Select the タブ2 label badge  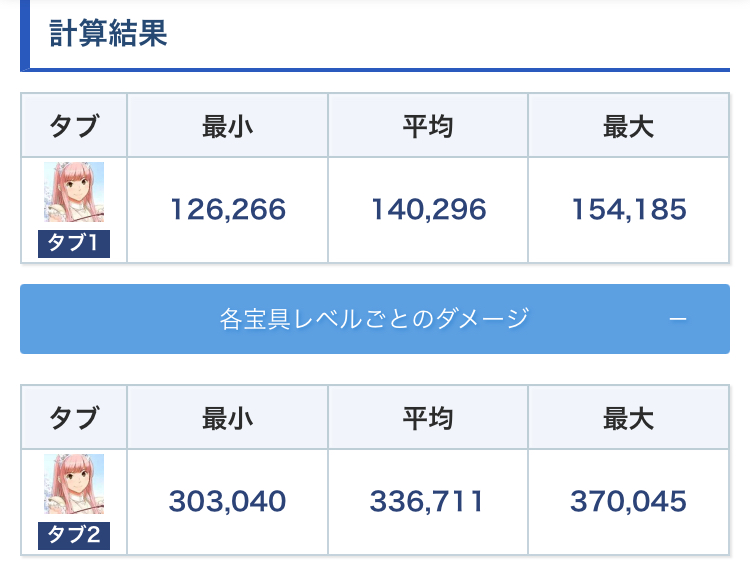(74, 535)
